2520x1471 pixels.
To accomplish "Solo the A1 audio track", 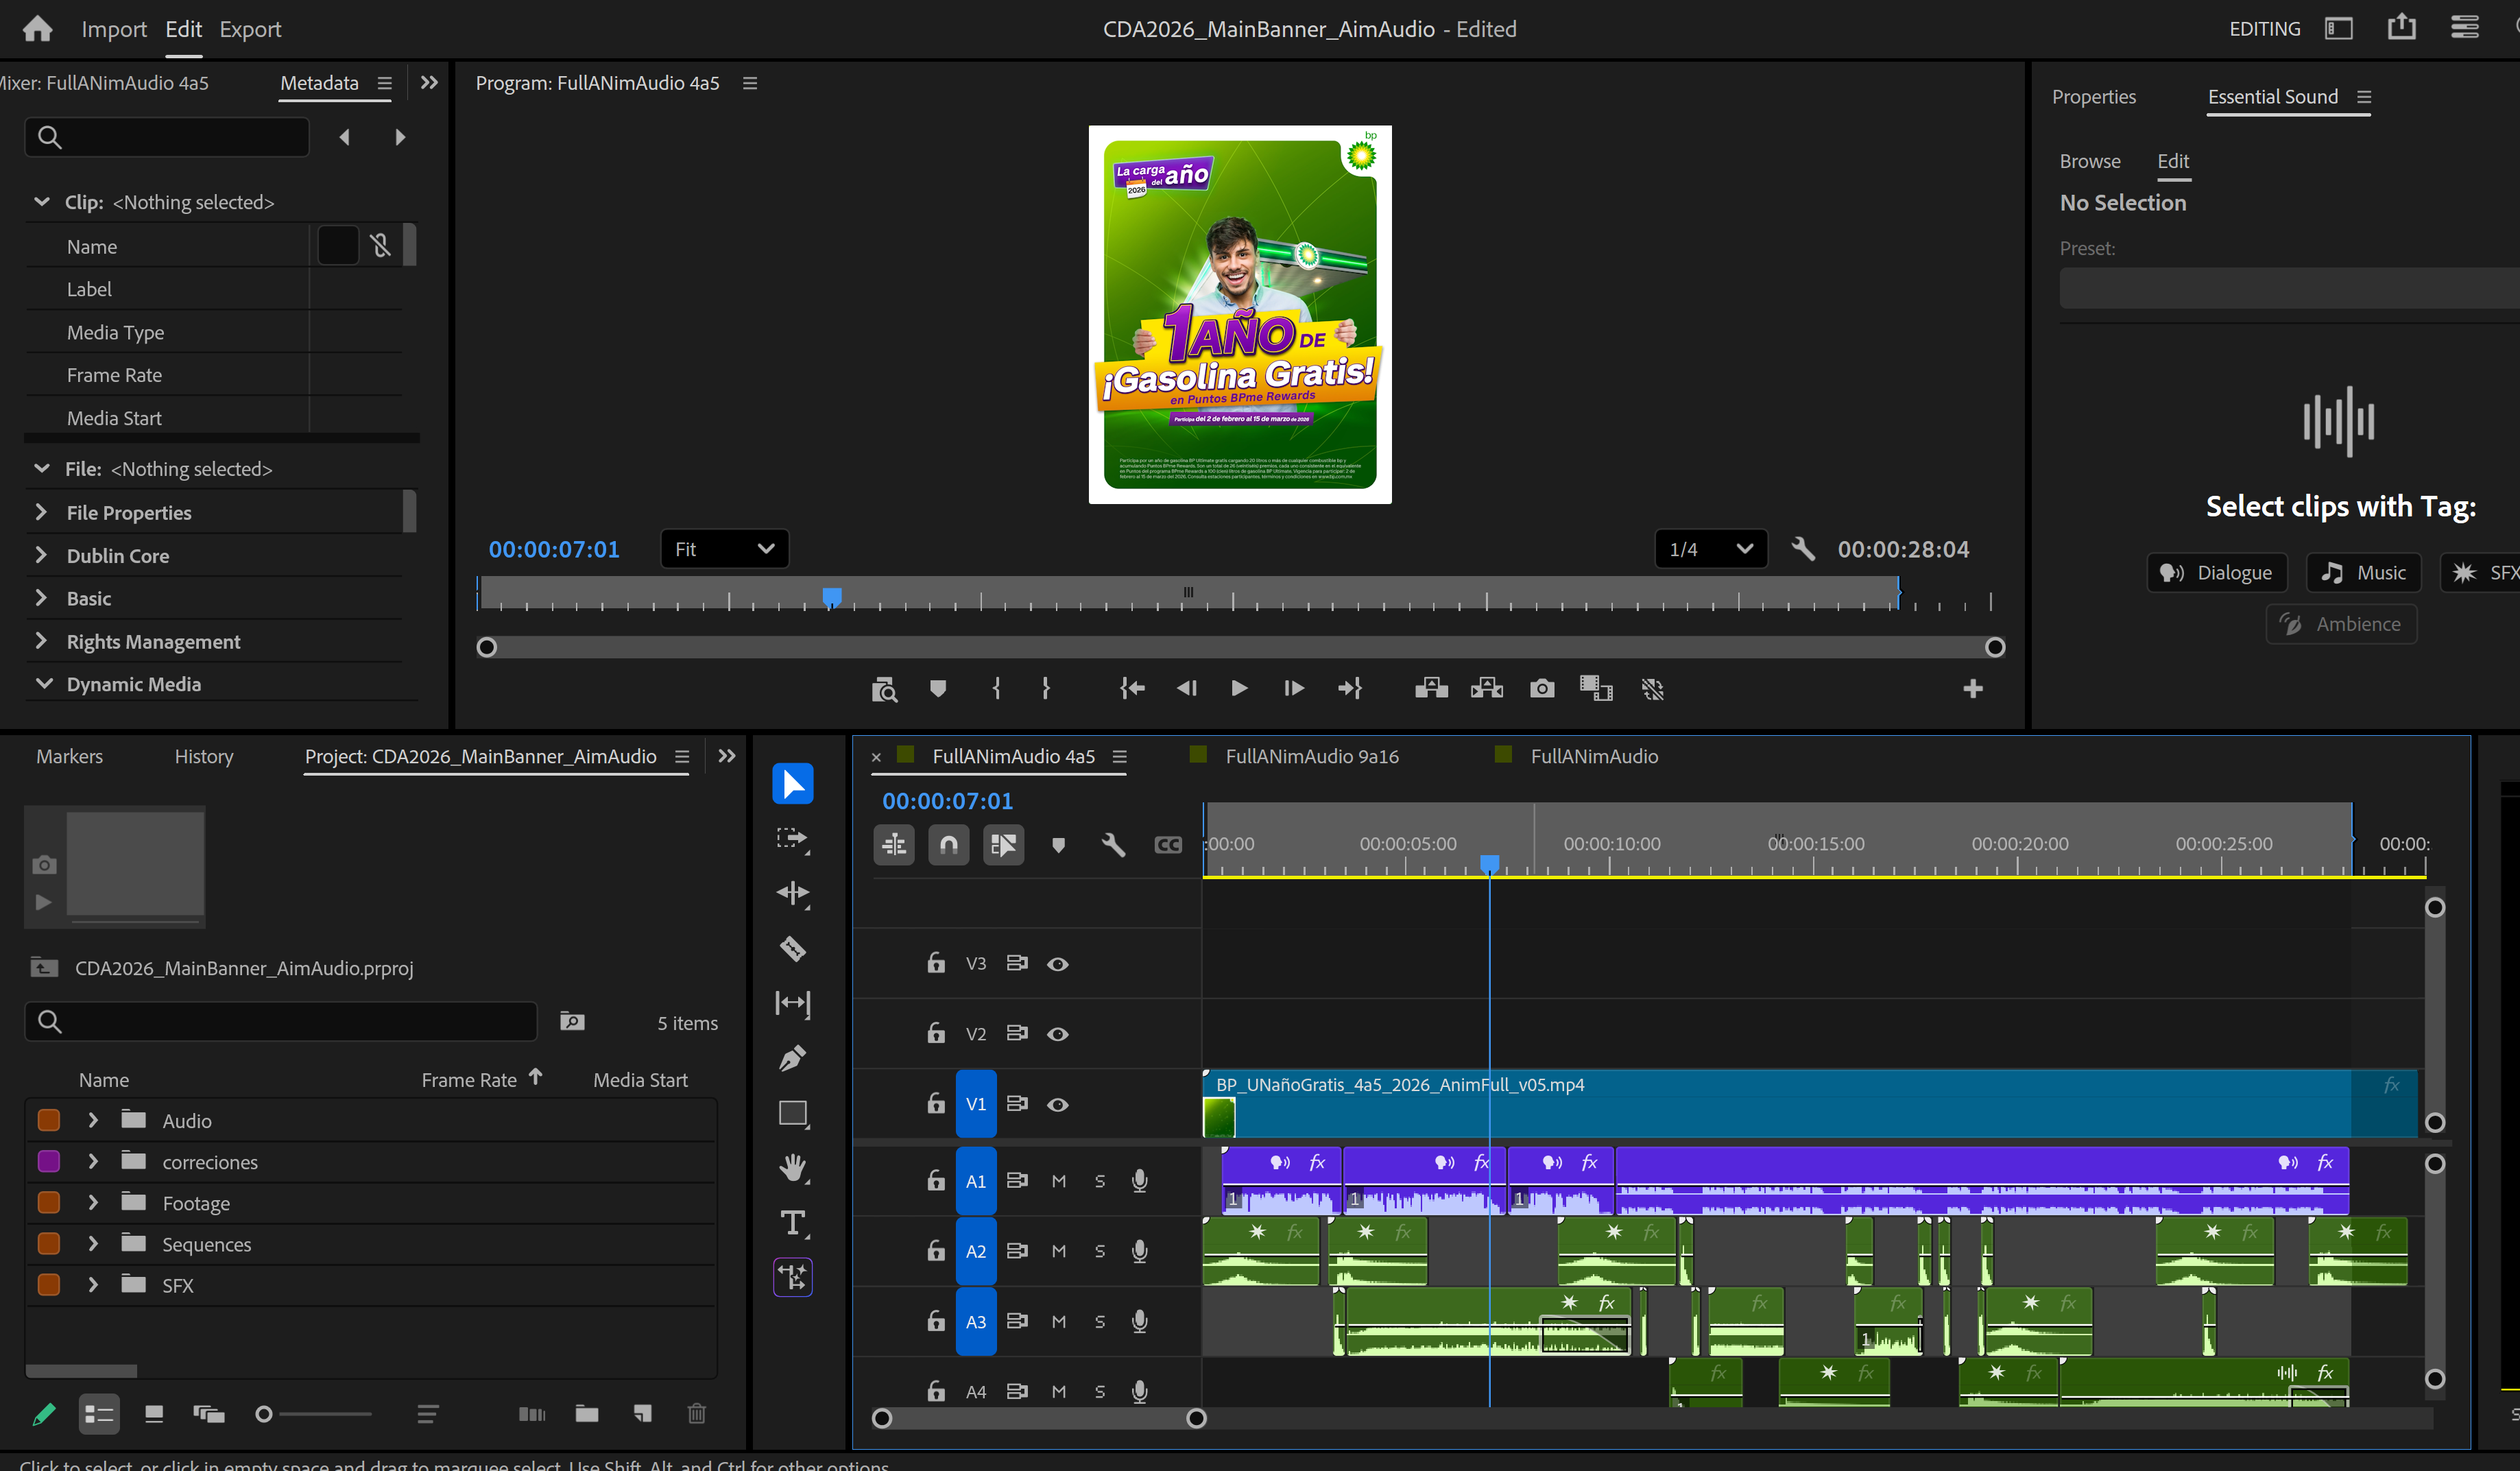I will point(1099,1181).
